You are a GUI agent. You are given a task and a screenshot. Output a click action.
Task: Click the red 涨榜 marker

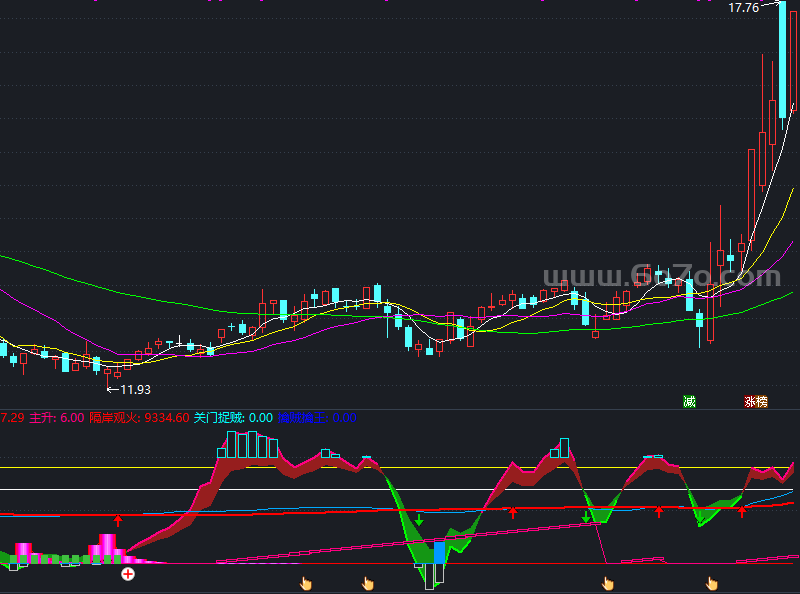(755, 402)
